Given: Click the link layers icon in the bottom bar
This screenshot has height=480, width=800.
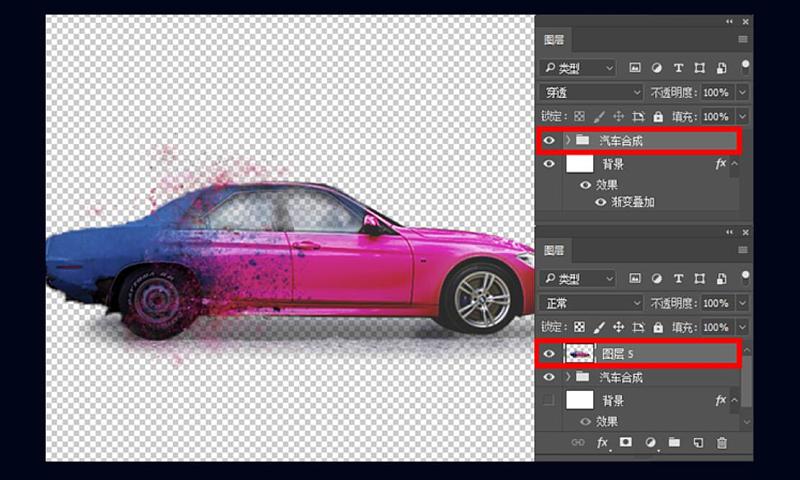Looking at the screenshot, I should click(578, 442).
